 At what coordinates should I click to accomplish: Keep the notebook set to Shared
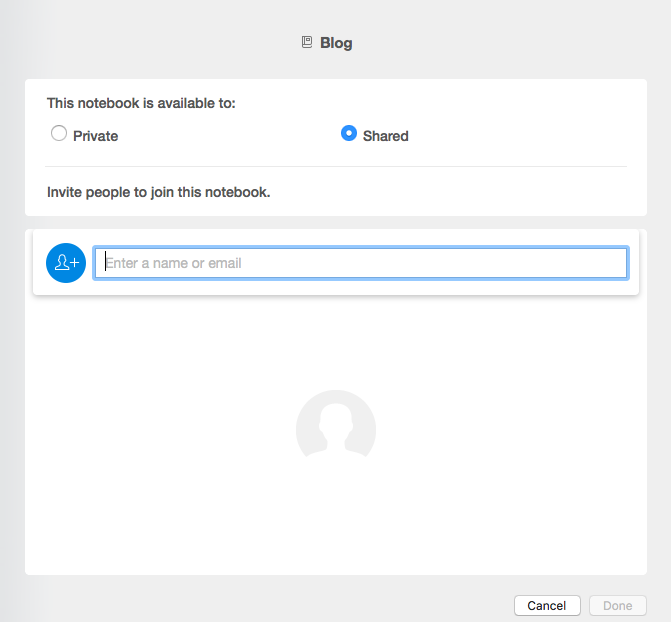coord(349,133)
